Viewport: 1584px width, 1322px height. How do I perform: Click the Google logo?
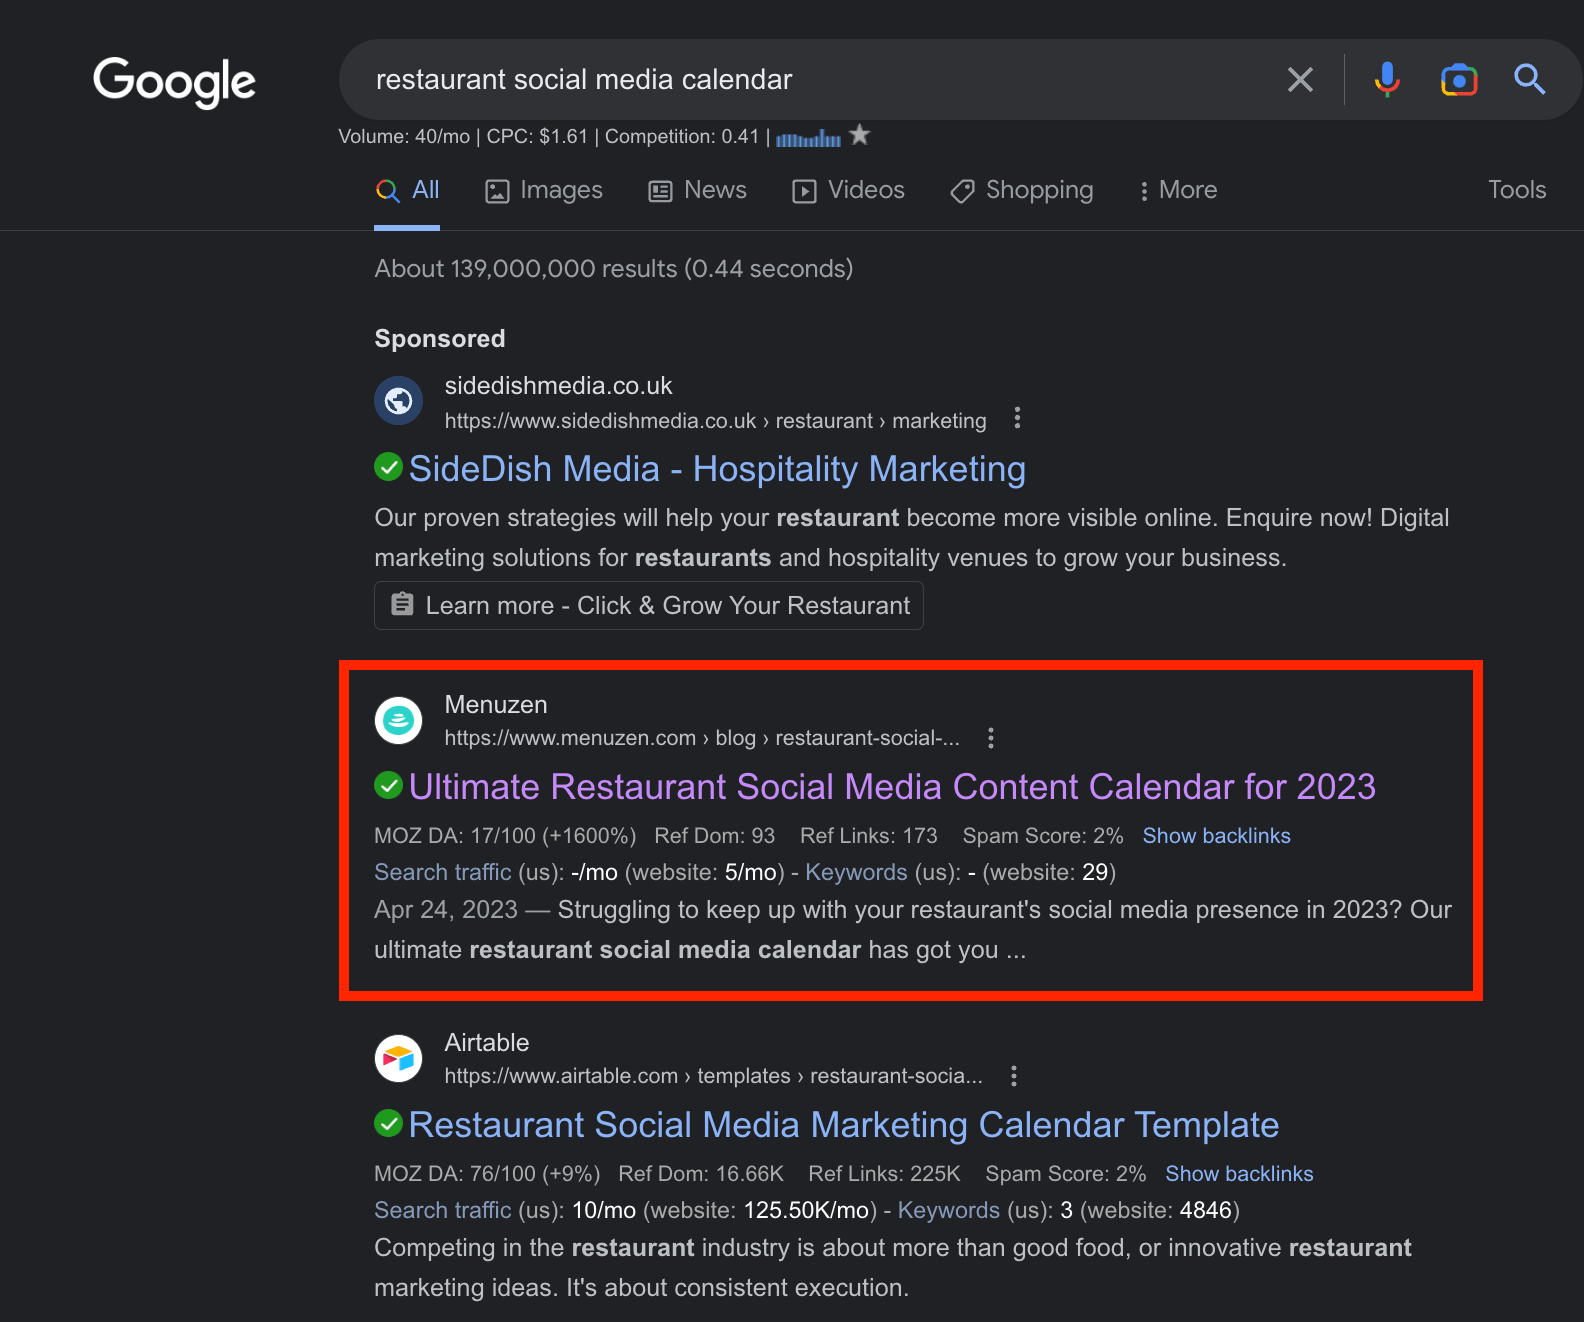(x=174, y=82)
